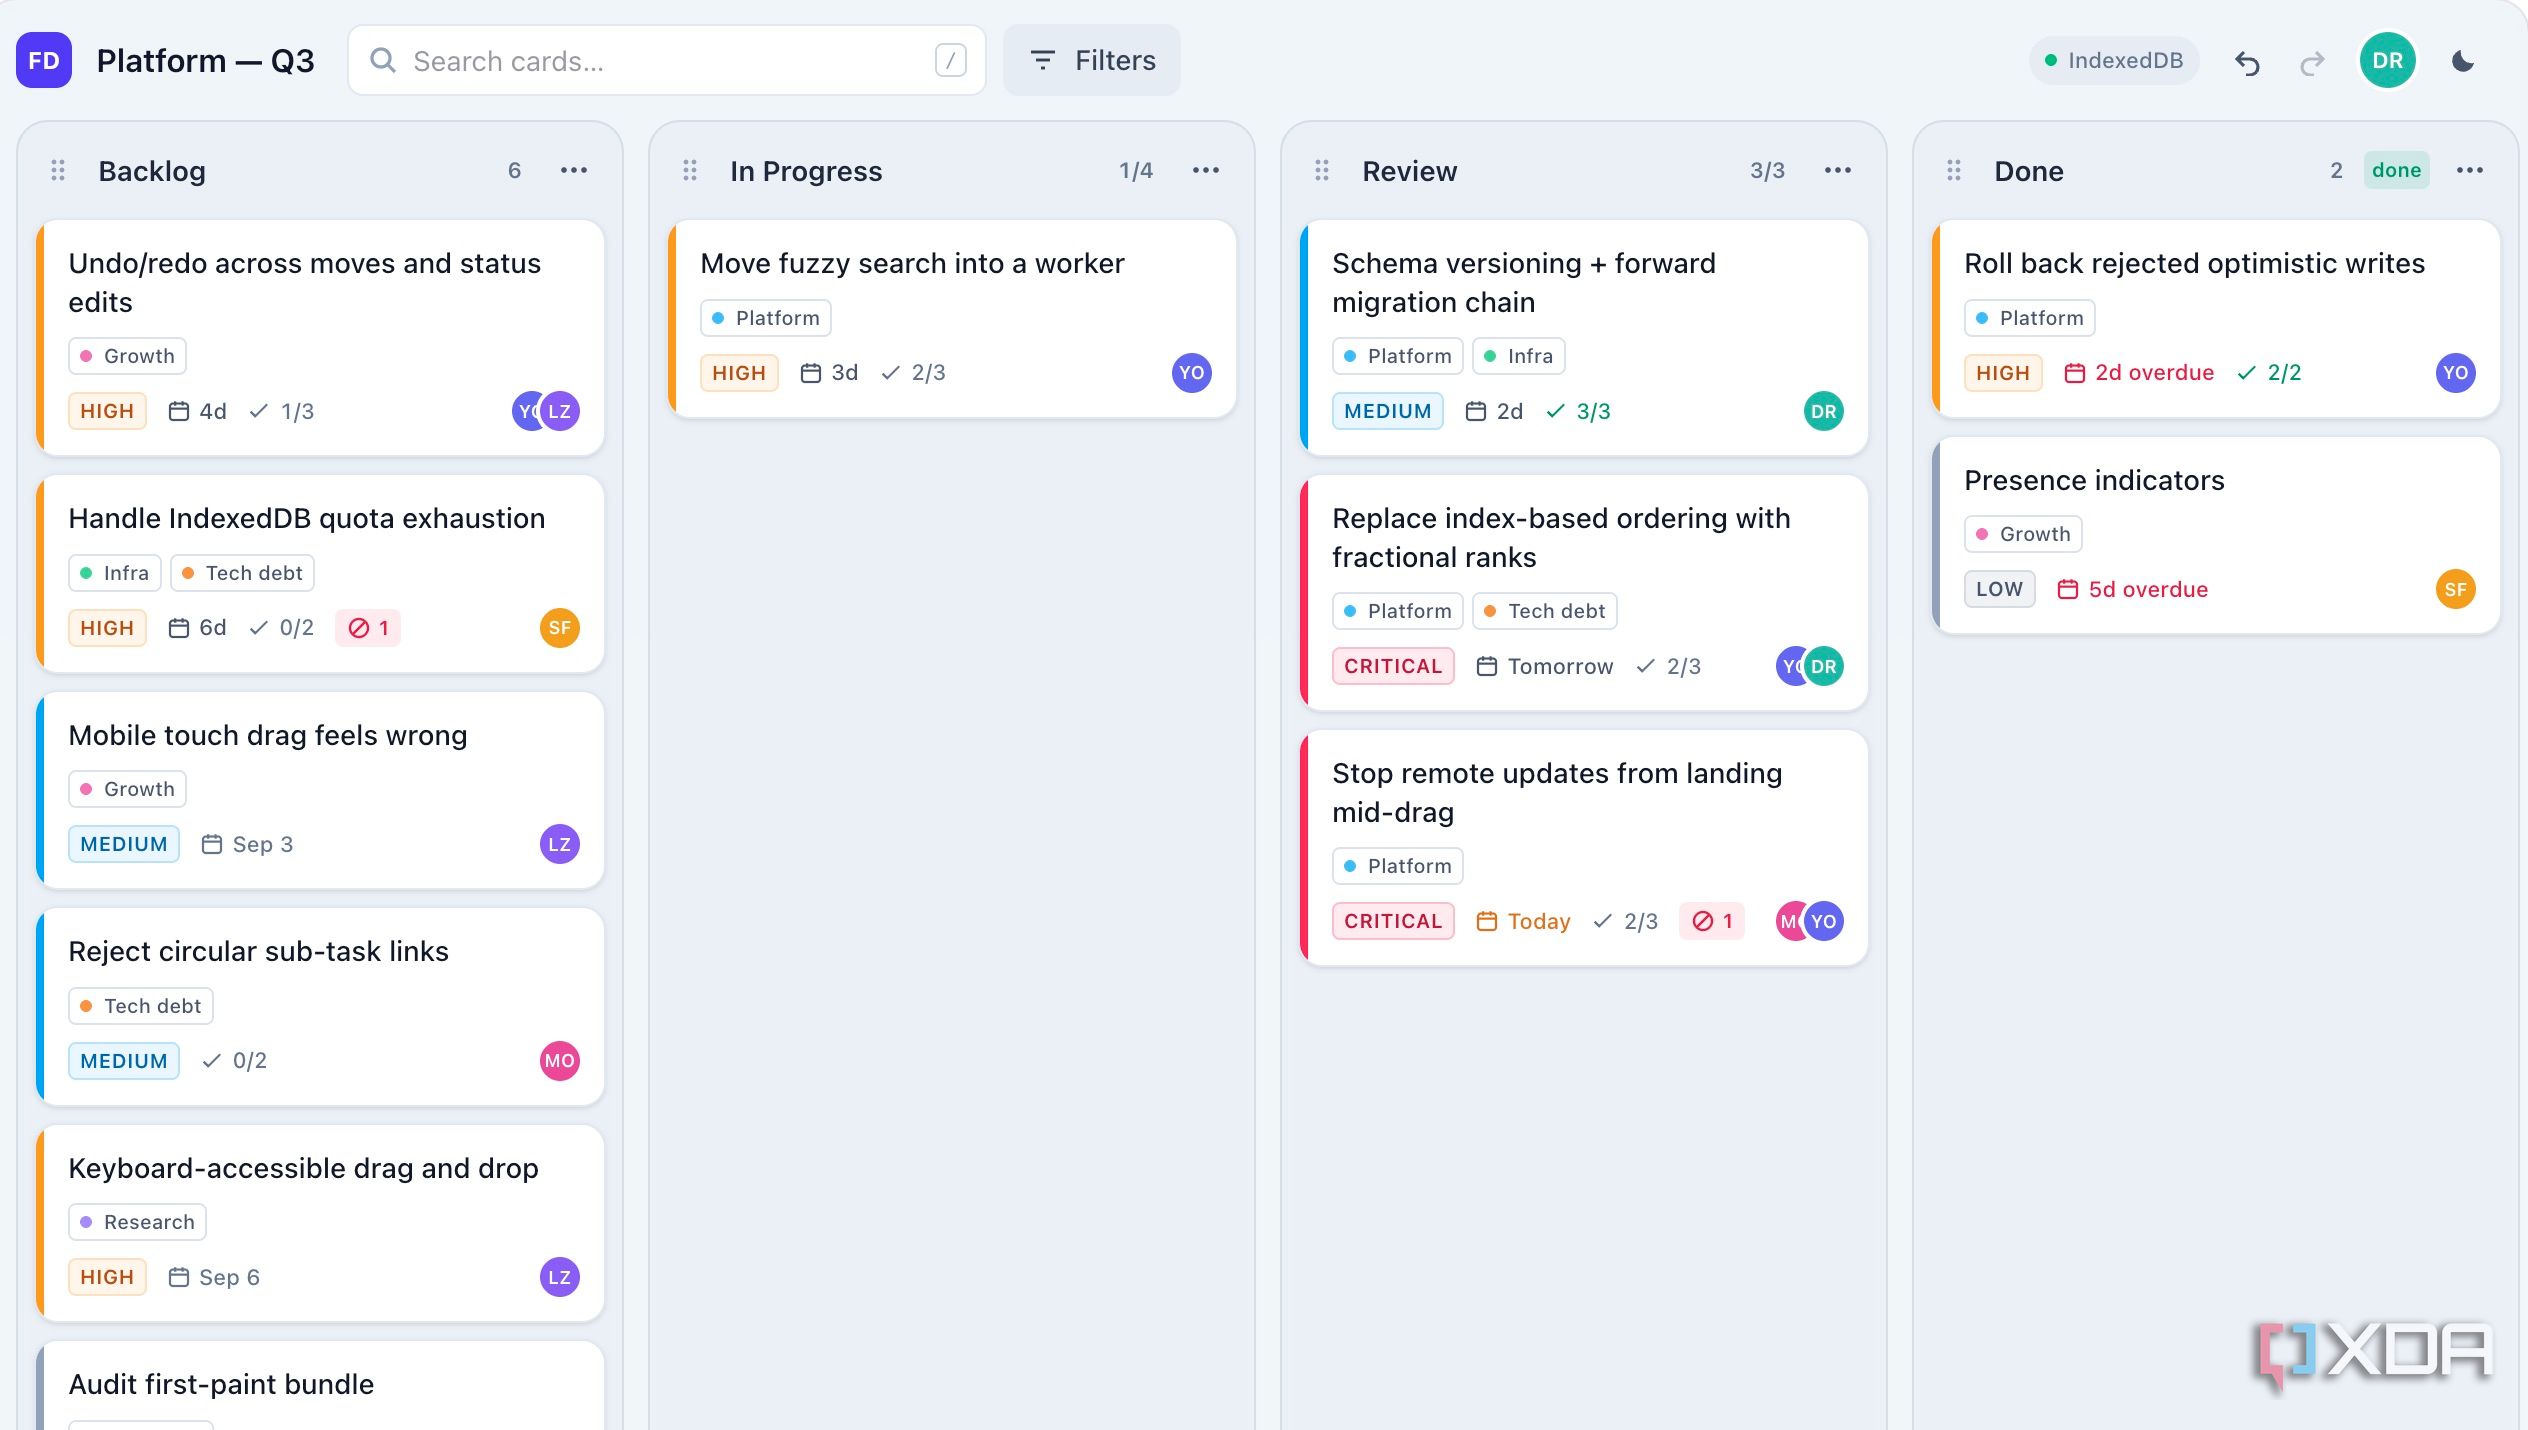
Task: Click the redo arrow icon
Action: [2312, 62]
